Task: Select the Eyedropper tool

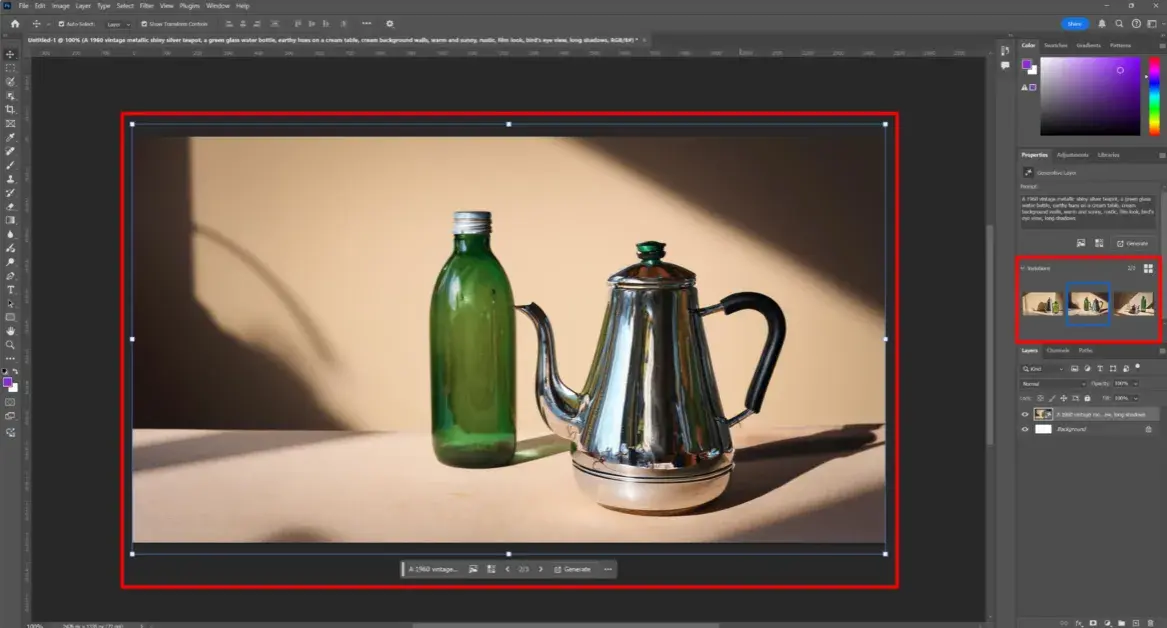Action: pyautogui.click(x=10, y=137)
